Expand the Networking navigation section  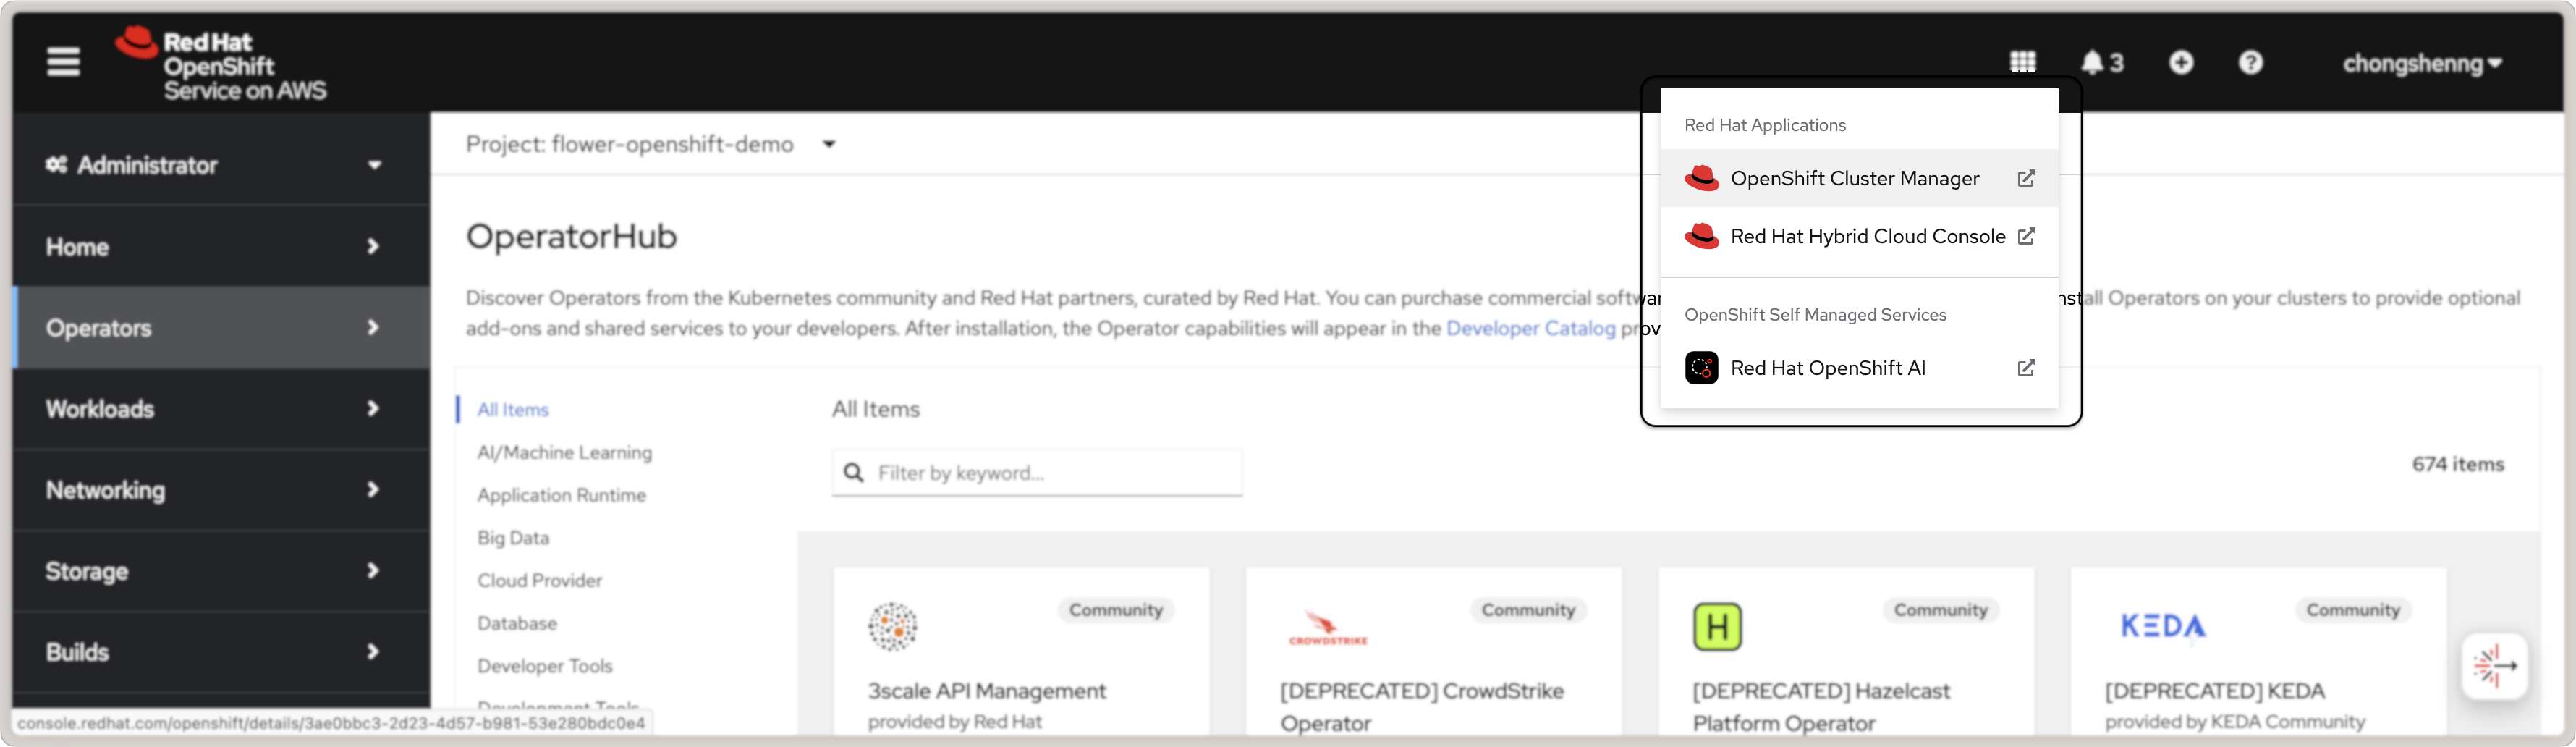click(x=214, y=490)
